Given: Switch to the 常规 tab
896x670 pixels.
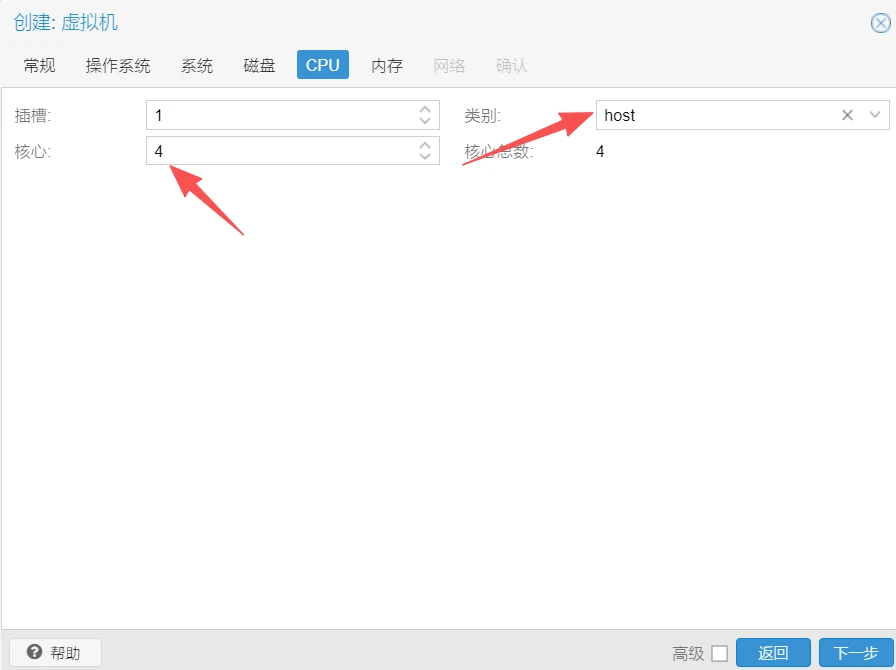Looking at the screenshot, I should 40,66.
